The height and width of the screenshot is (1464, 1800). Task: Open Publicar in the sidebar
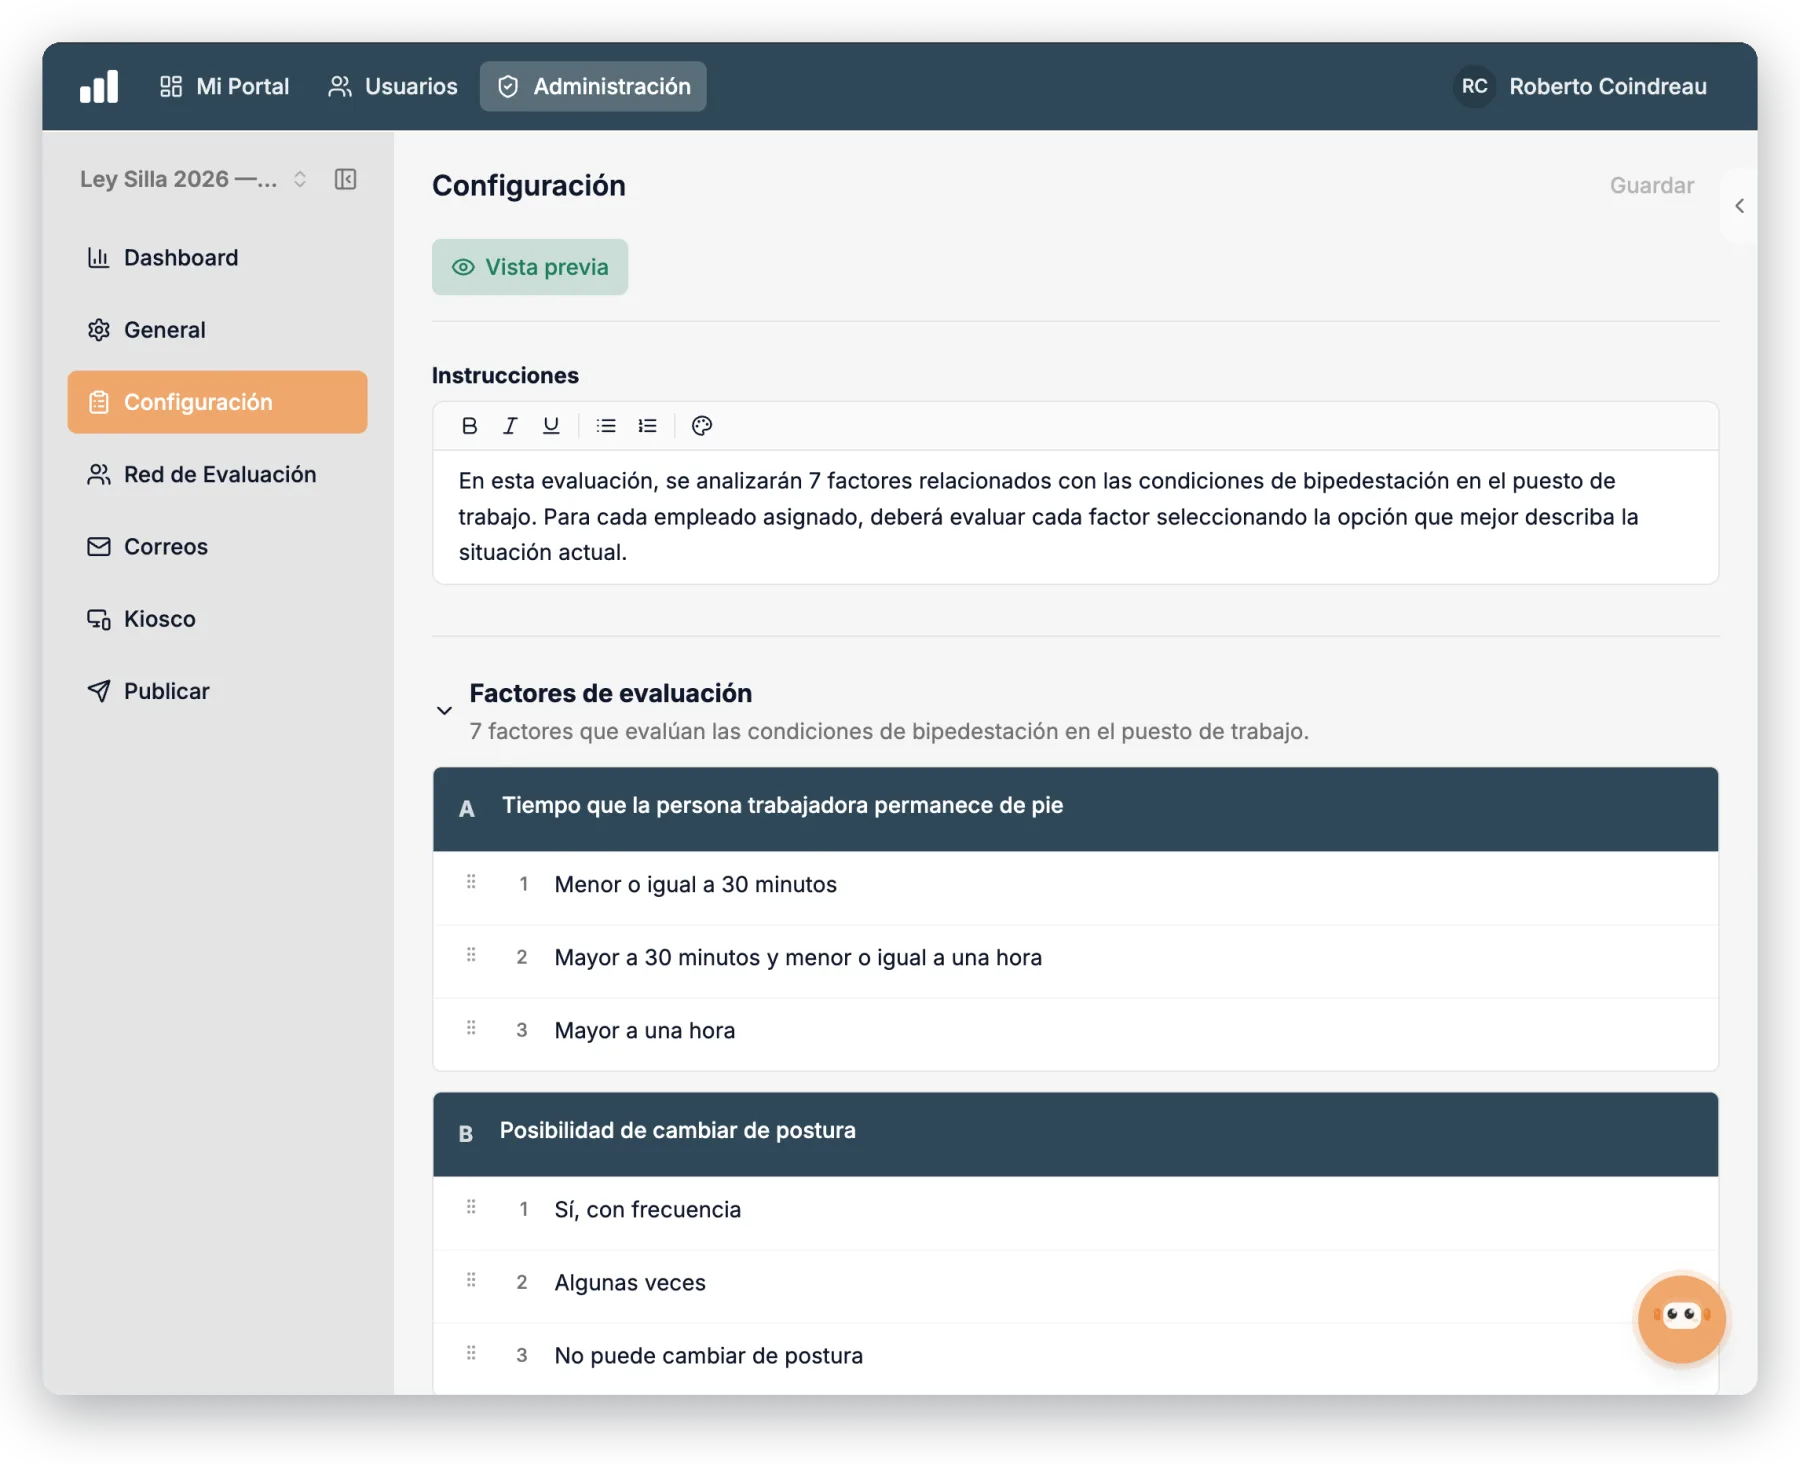pyautogui.click(x=218, y=691)
